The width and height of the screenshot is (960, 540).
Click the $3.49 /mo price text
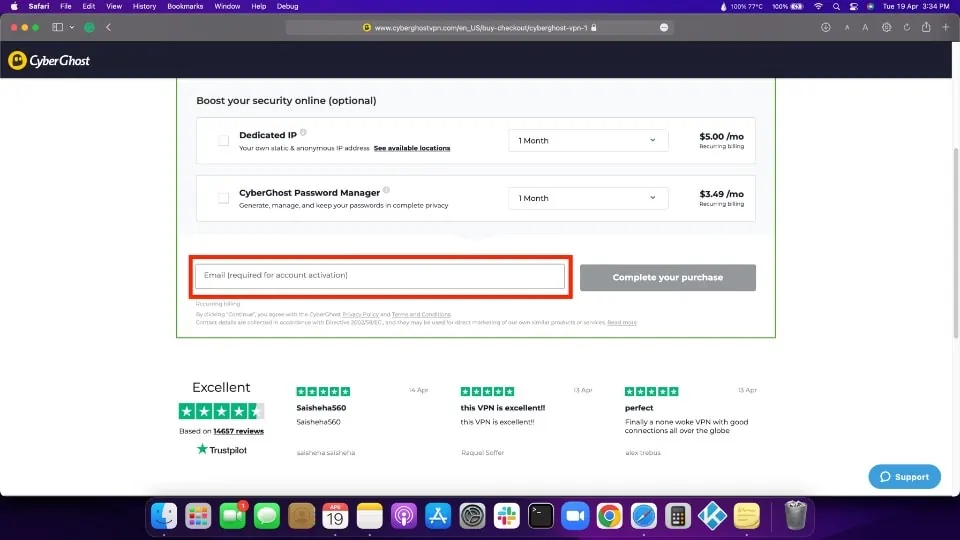point(721,194)
